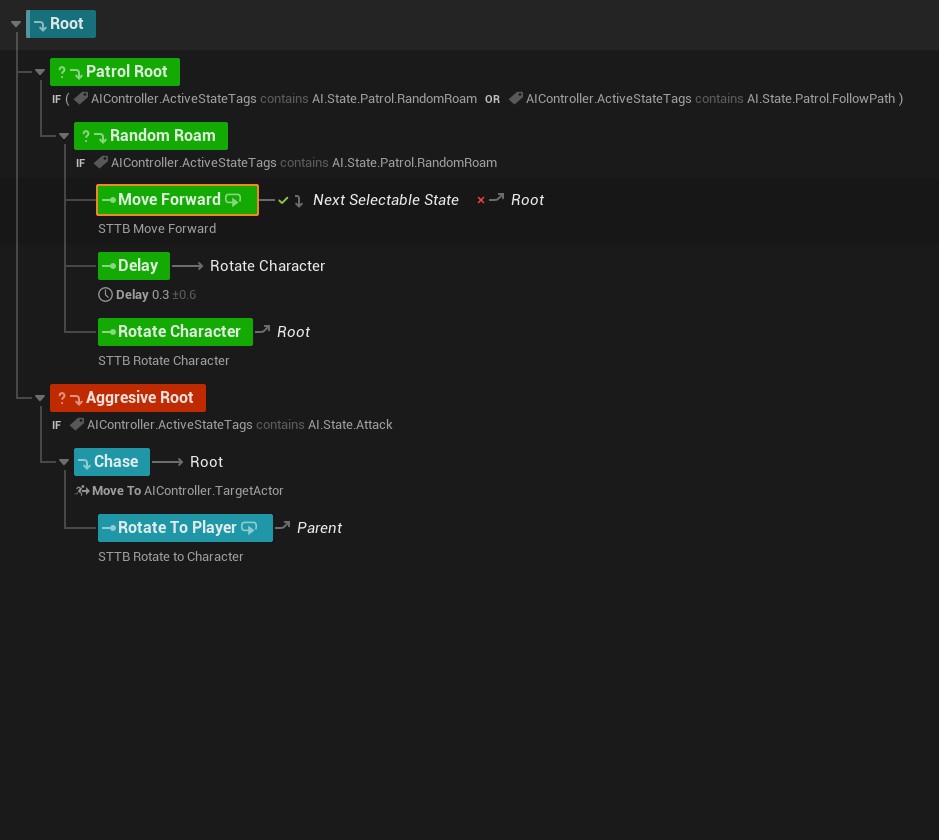Select the Root state node

[x=61, y=24]
